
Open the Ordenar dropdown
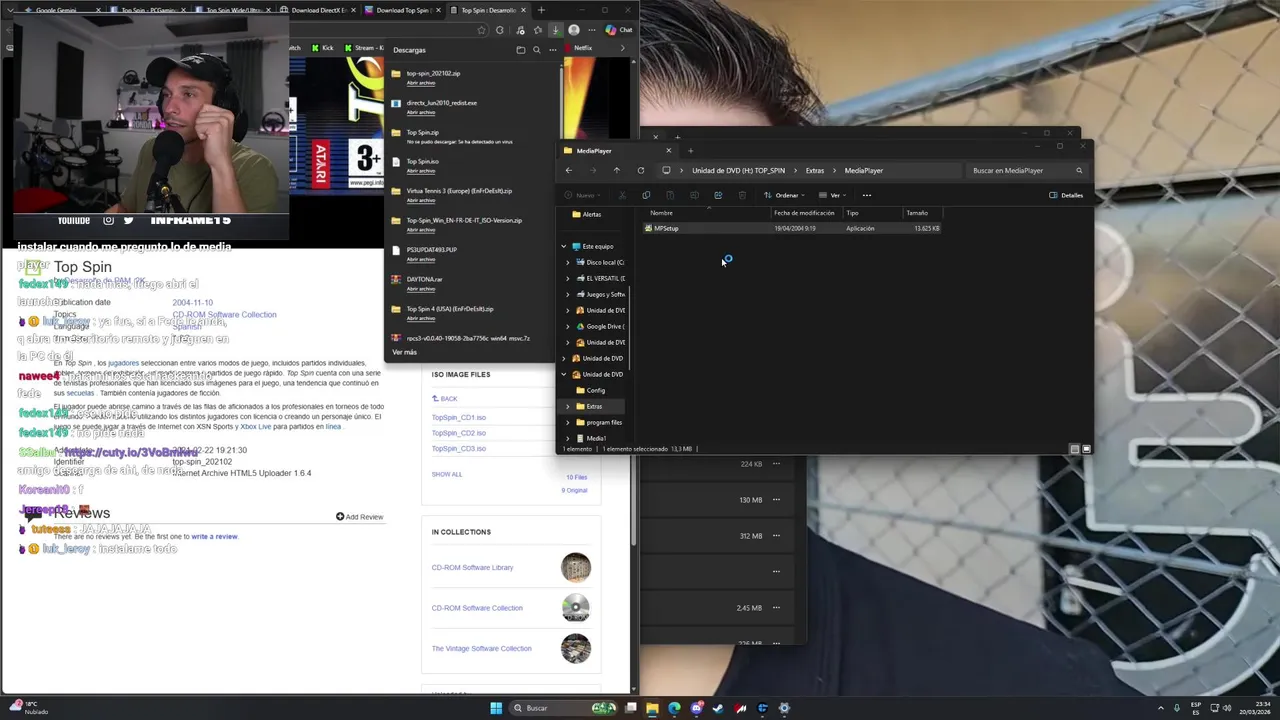point(785,195)
